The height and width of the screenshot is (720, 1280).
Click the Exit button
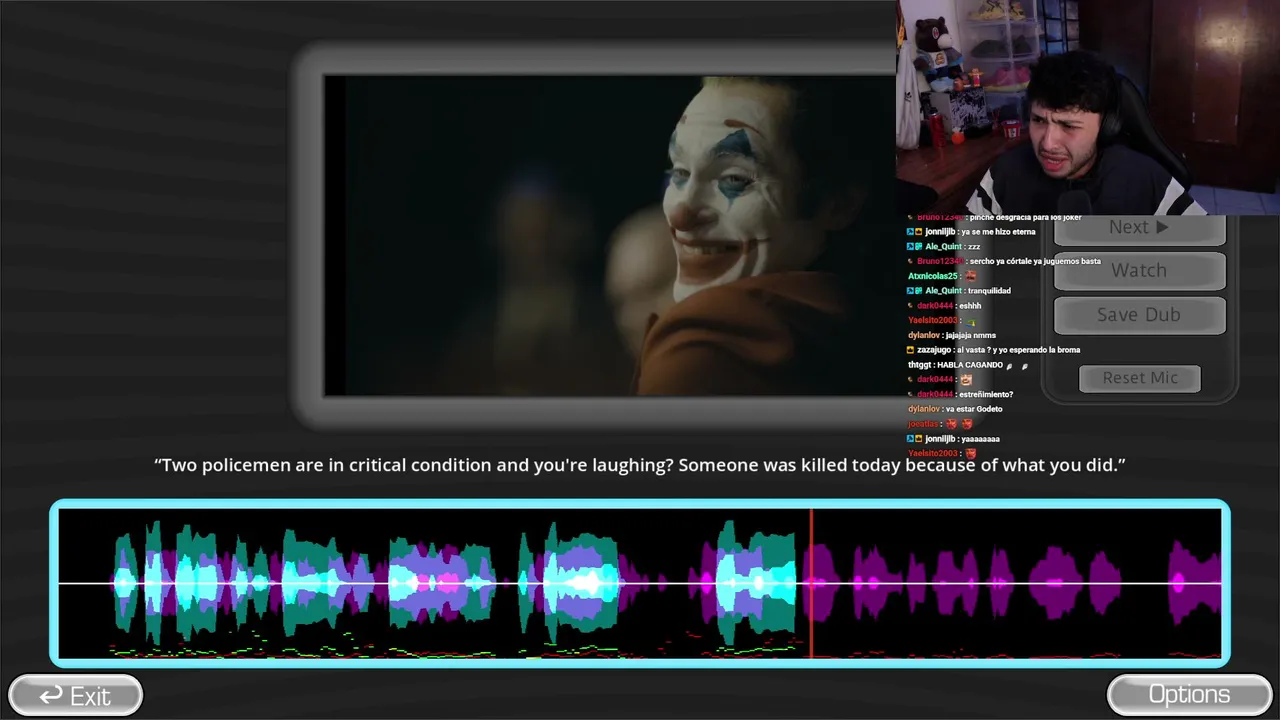click(75, 695)
